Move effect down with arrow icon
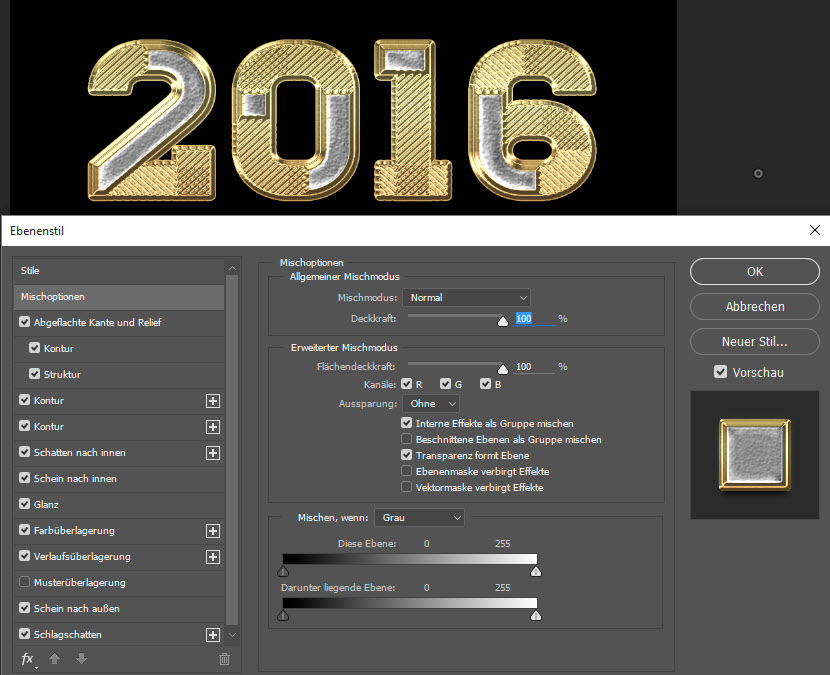 coord(82,659)
